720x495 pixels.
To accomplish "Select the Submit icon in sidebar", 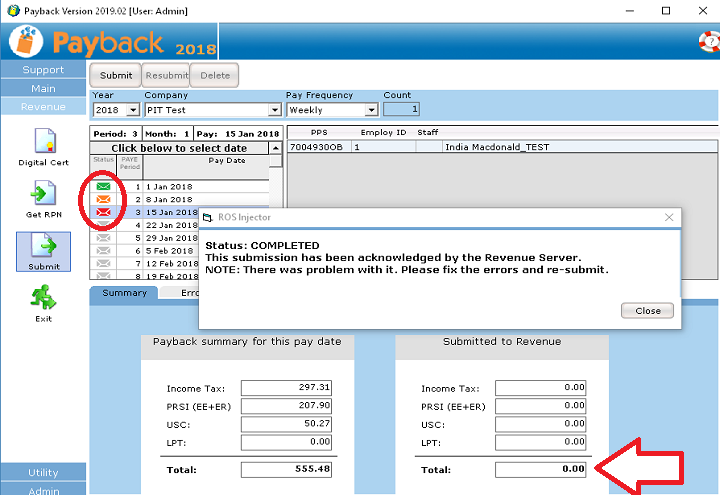I will pyautogui.click(x=43, y=246).
